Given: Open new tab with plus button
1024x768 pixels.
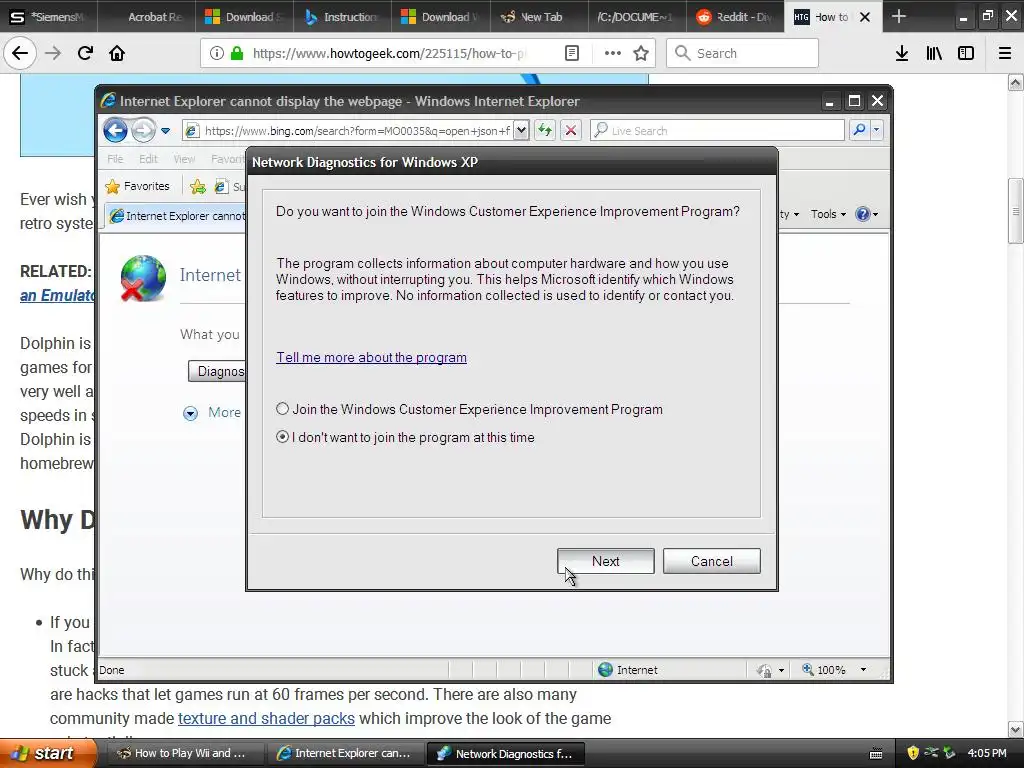Looking at the screenshot, I should pos(899,16).
